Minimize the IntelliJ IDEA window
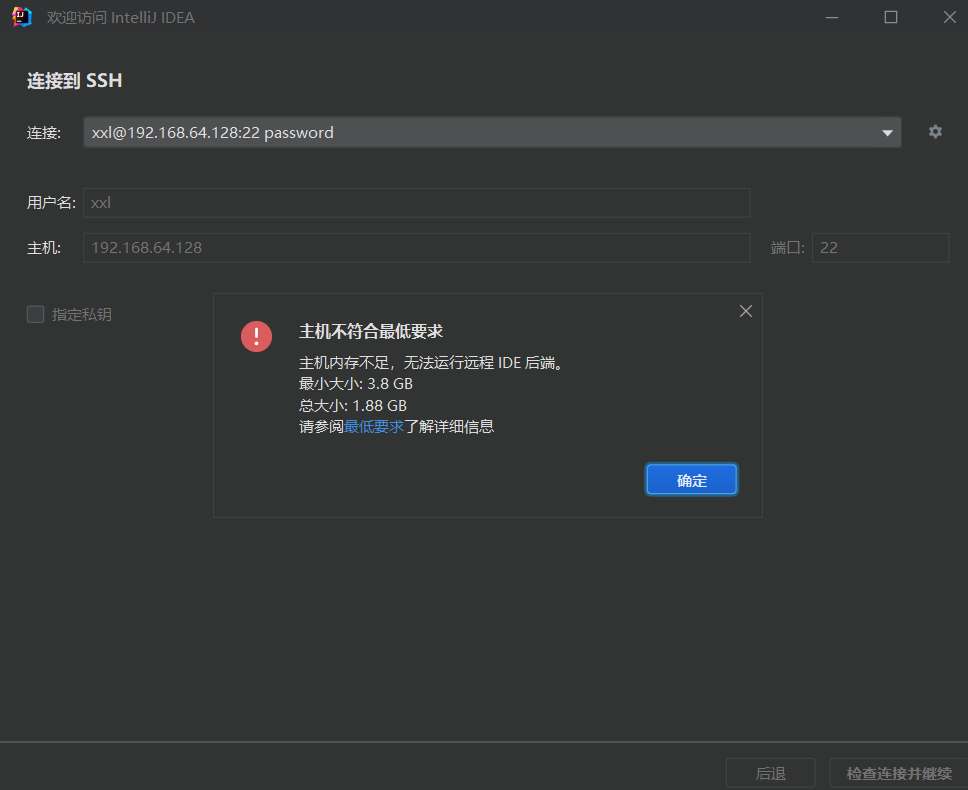The height and width of the screenshot is (790, 968). click(x=832, y=17)
